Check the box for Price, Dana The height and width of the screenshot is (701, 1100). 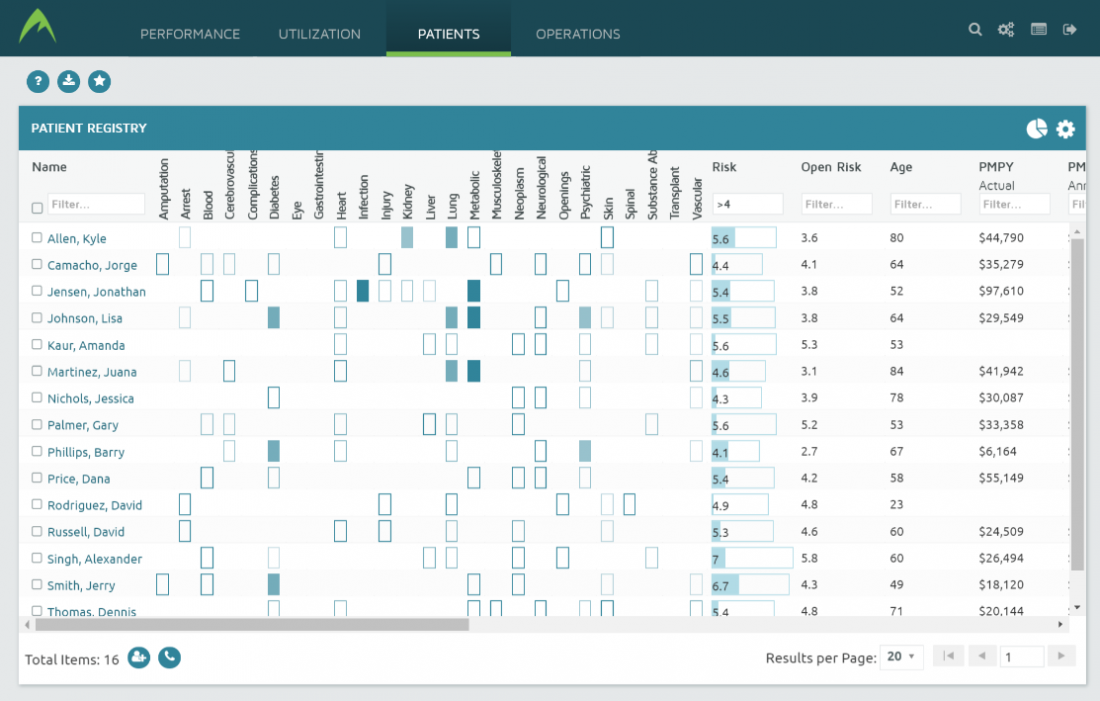[36, 478]
